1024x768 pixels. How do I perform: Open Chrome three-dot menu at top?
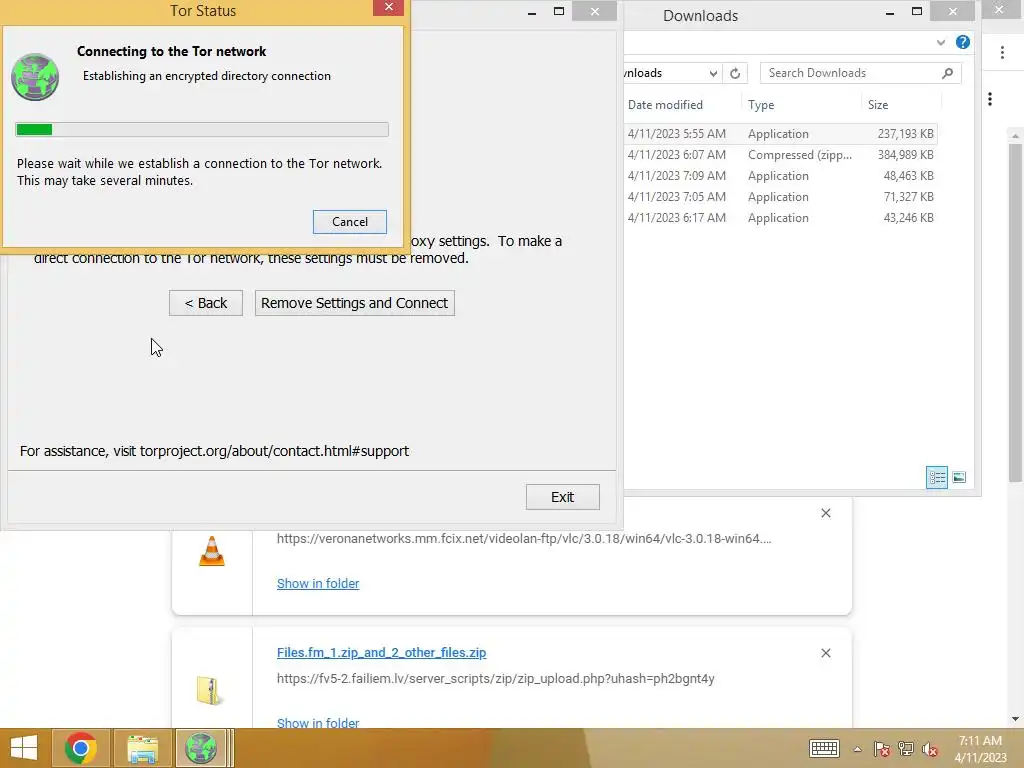1002,53
